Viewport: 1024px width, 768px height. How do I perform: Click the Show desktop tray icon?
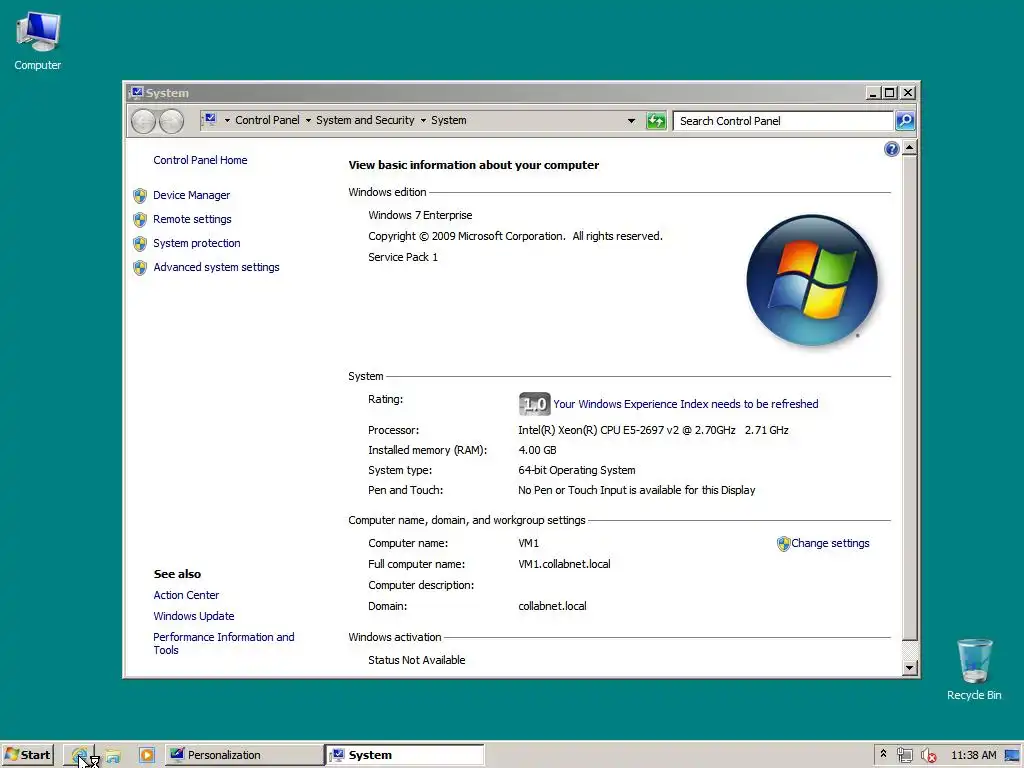point(1012,755)
